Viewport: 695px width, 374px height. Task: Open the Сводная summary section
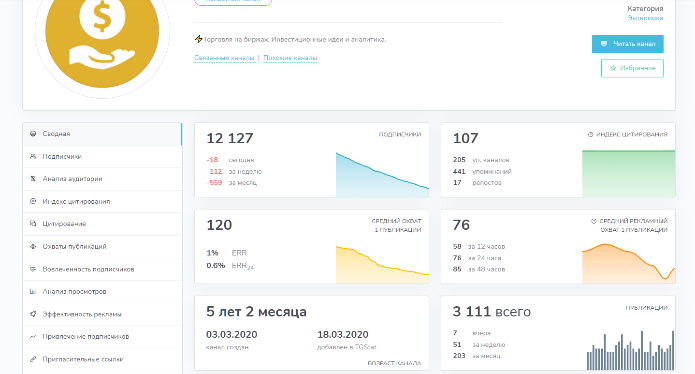[102, 134]
